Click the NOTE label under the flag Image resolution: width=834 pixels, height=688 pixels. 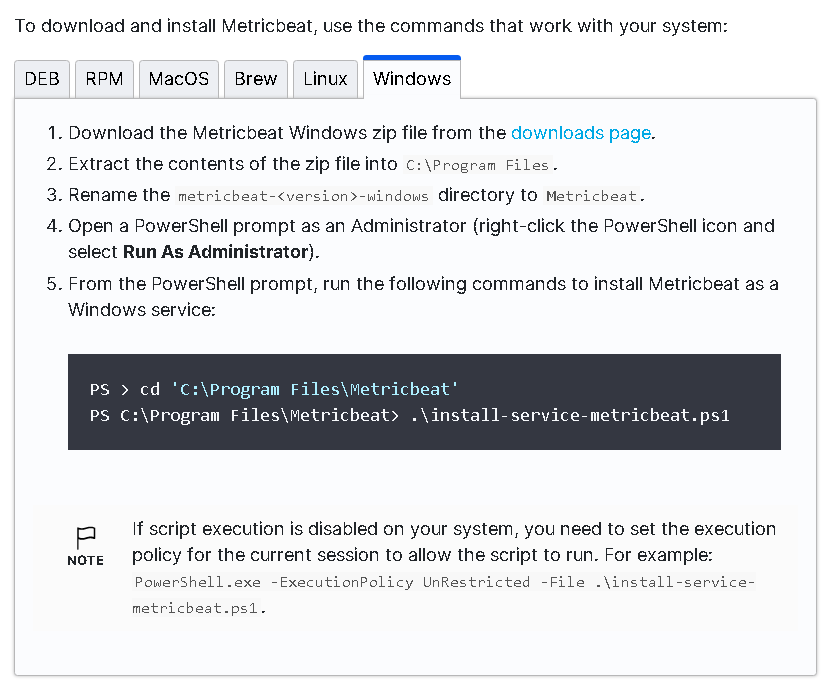pos(85,560)
